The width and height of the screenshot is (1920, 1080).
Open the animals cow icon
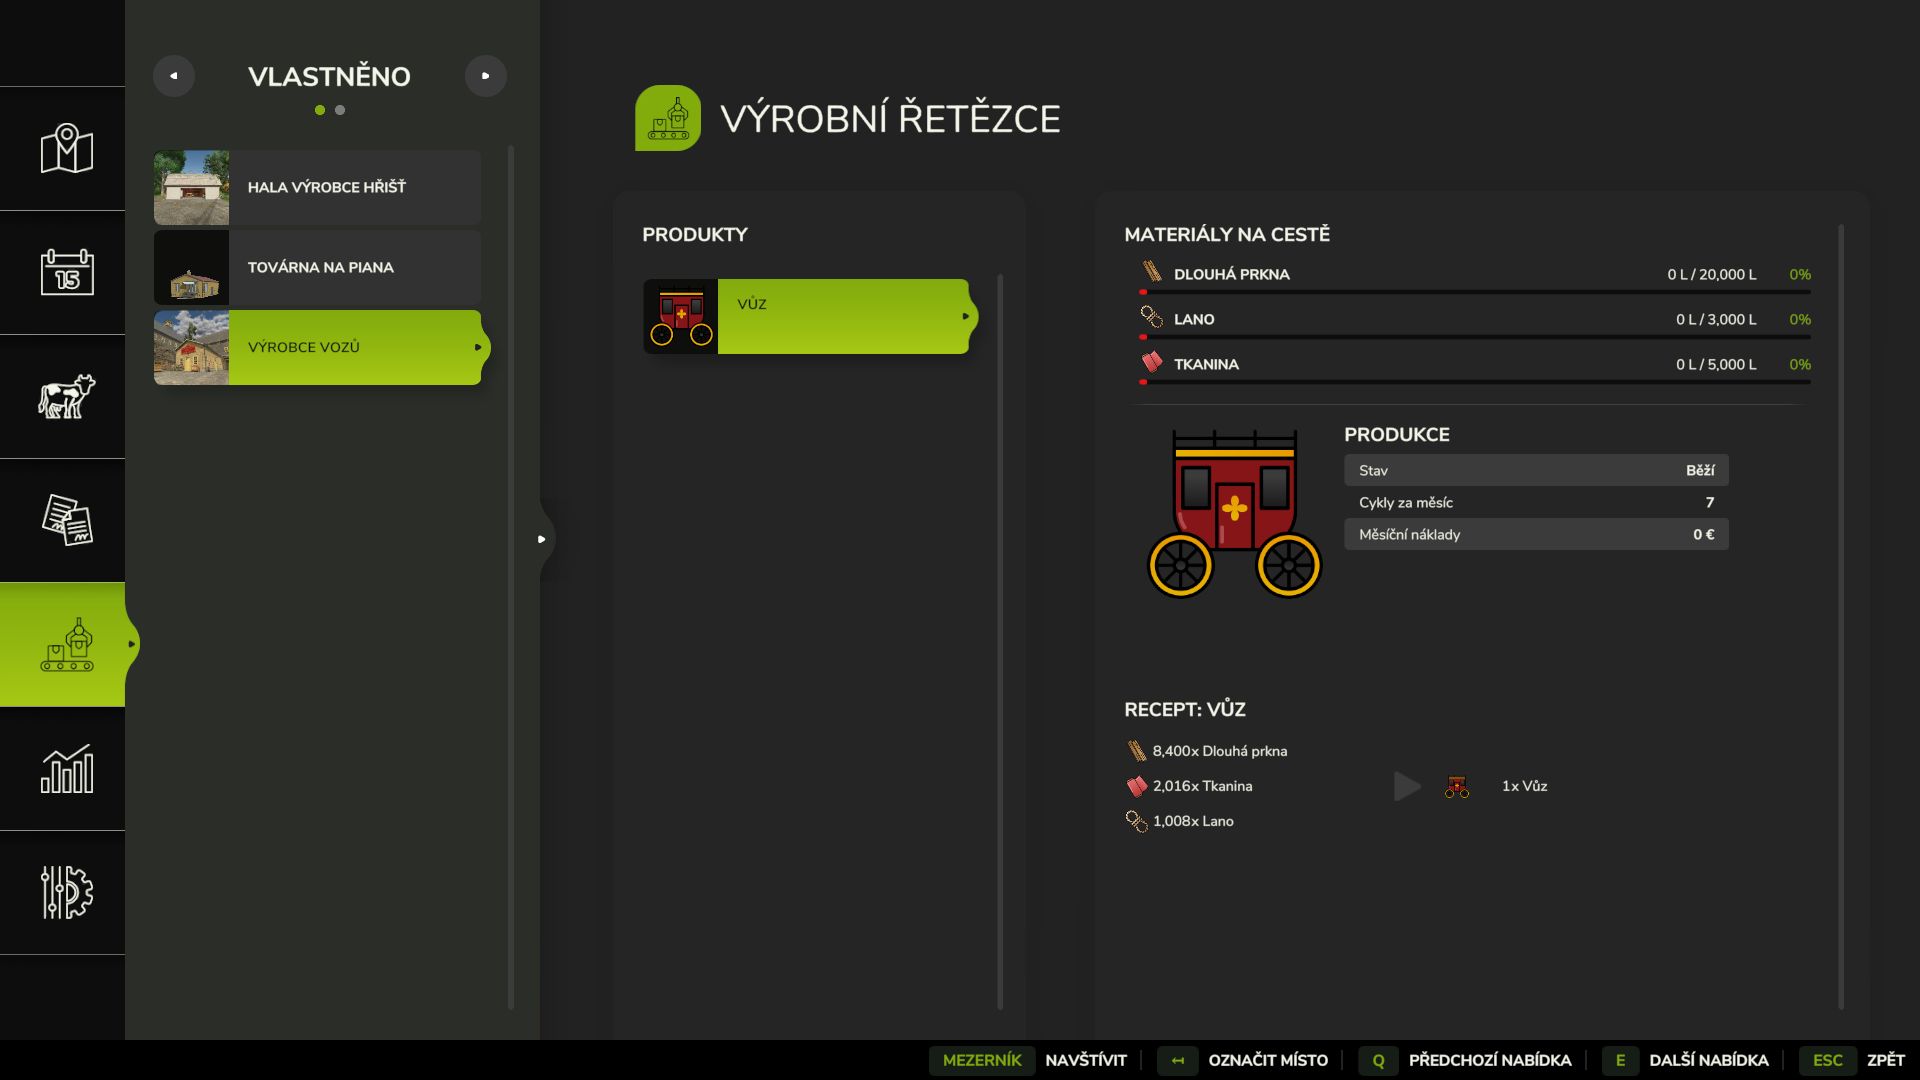[x=66, y=397]
